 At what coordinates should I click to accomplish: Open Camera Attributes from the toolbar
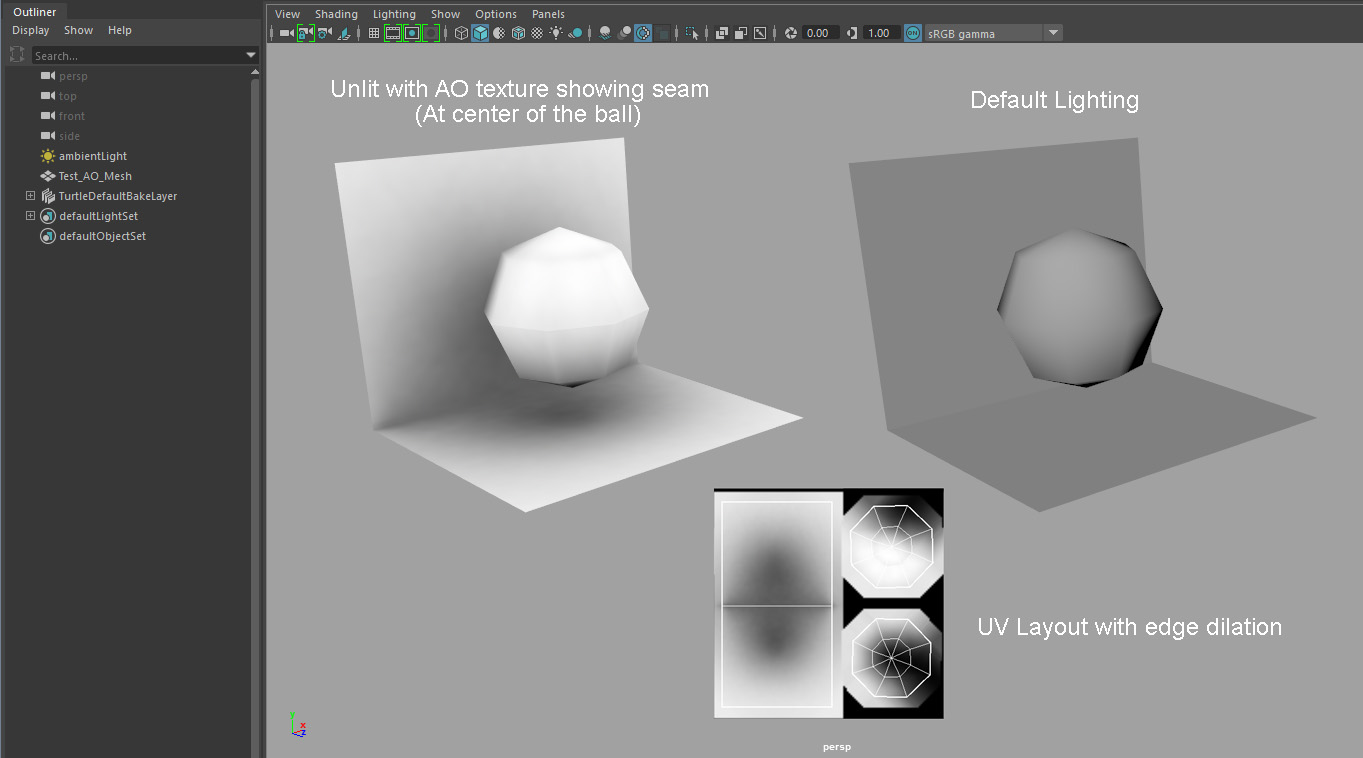click(x=324, y=33)
